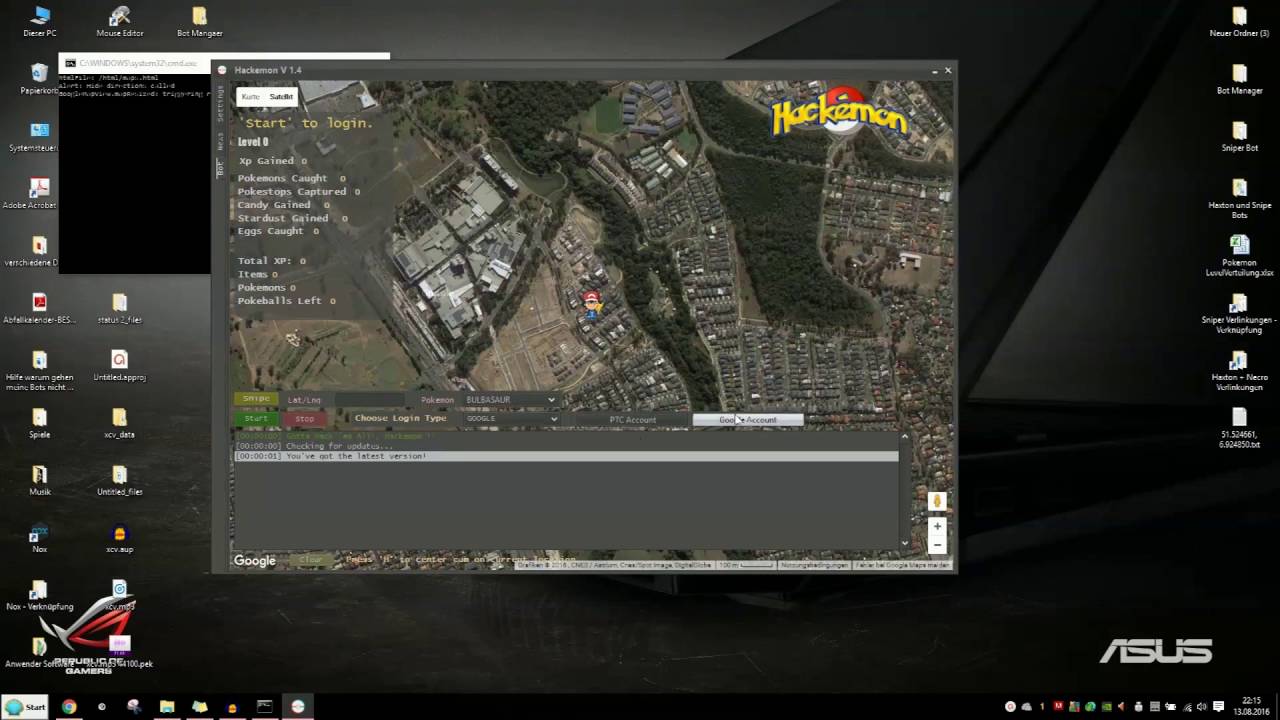Open the Sniper Verlinkungen shortcut icon
Image resolution: width=1280 pixels, height=720 pixels.
tap(1239, 313)
